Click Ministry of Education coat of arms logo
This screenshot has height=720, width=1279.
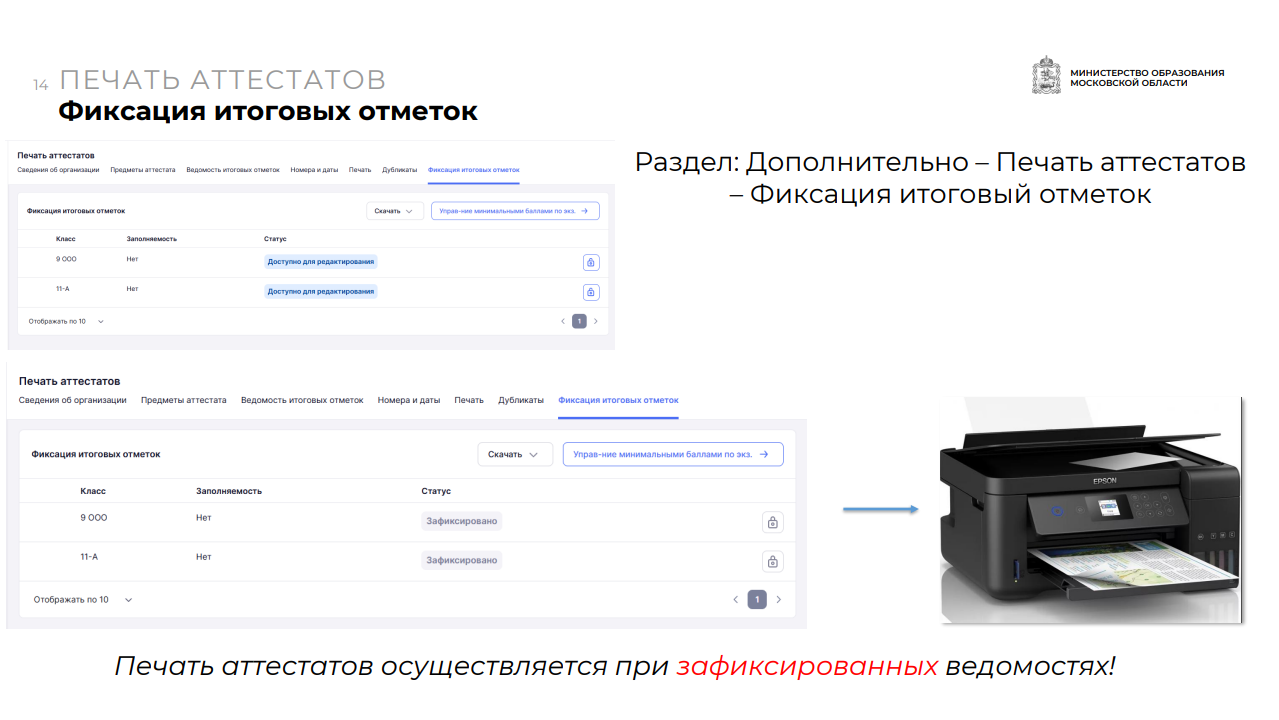1046,75
